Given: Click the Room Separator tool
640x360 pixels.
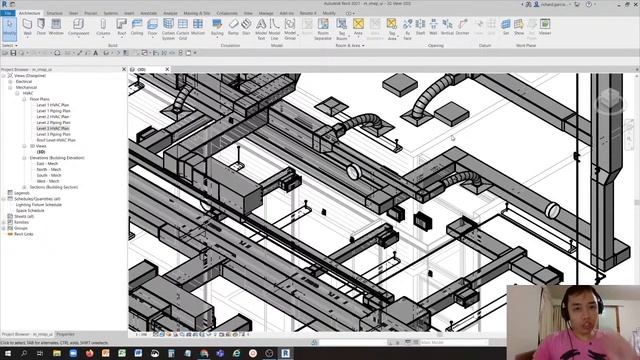Looking at the screenshot, I should point(323,29).
